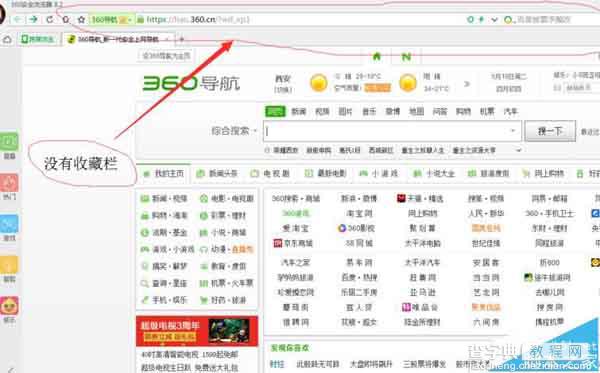This screenshot has width=600, height=373.
Task: Open the 网上购物 navigation tab
Action: (543, 174)
